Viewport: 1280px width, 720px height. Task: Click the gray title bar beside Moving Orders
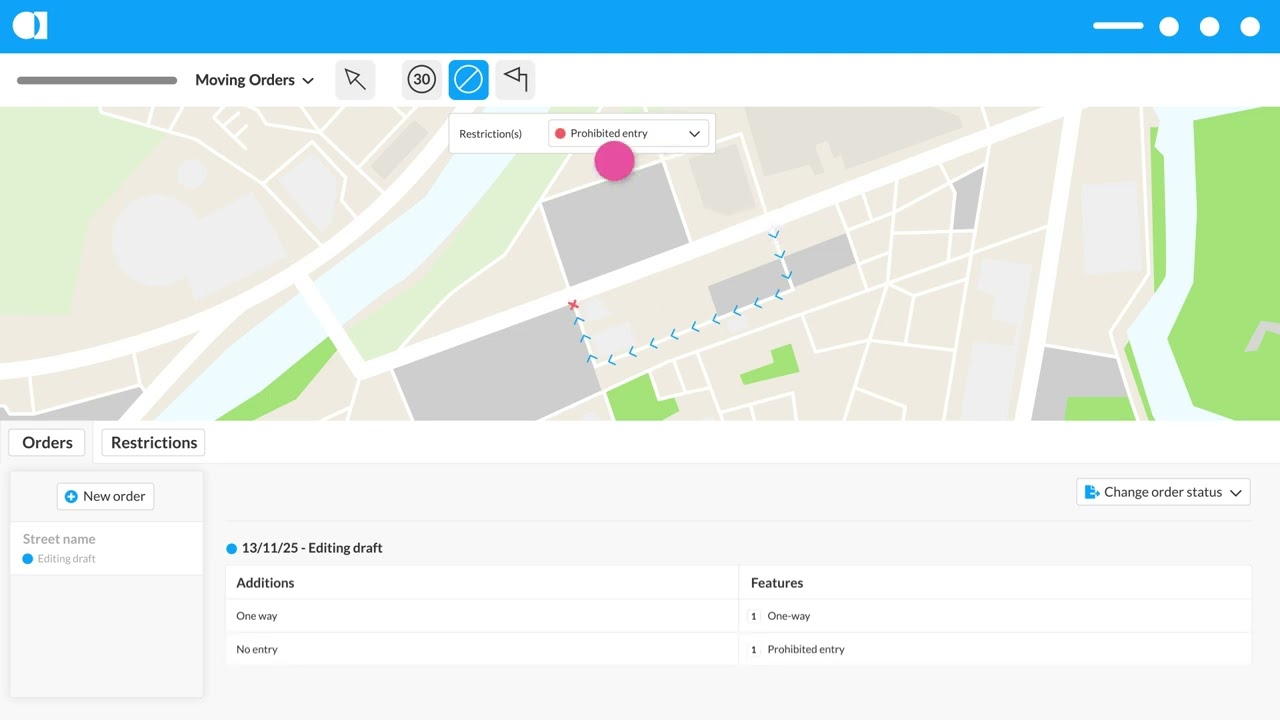(97, 81)
